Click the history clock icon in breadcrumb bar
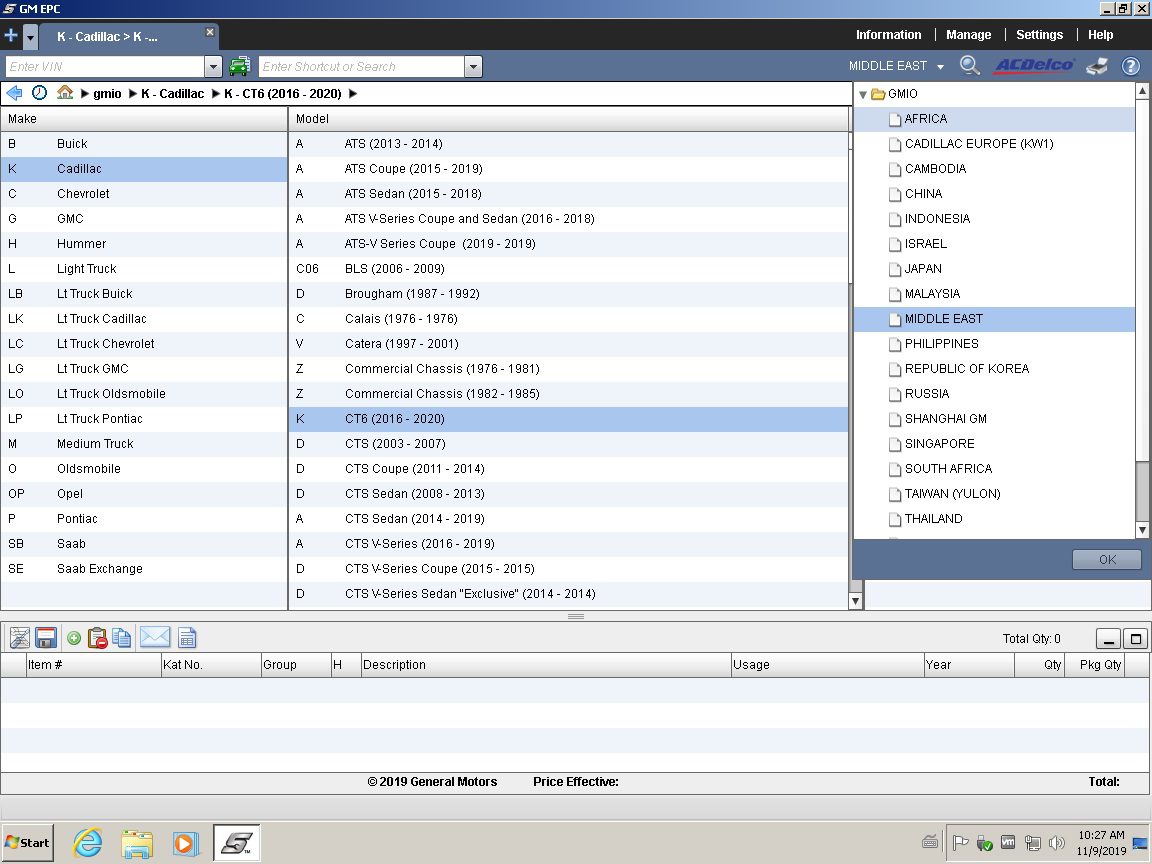Viewport: 1152px width, 864px height. pos(40,93)
